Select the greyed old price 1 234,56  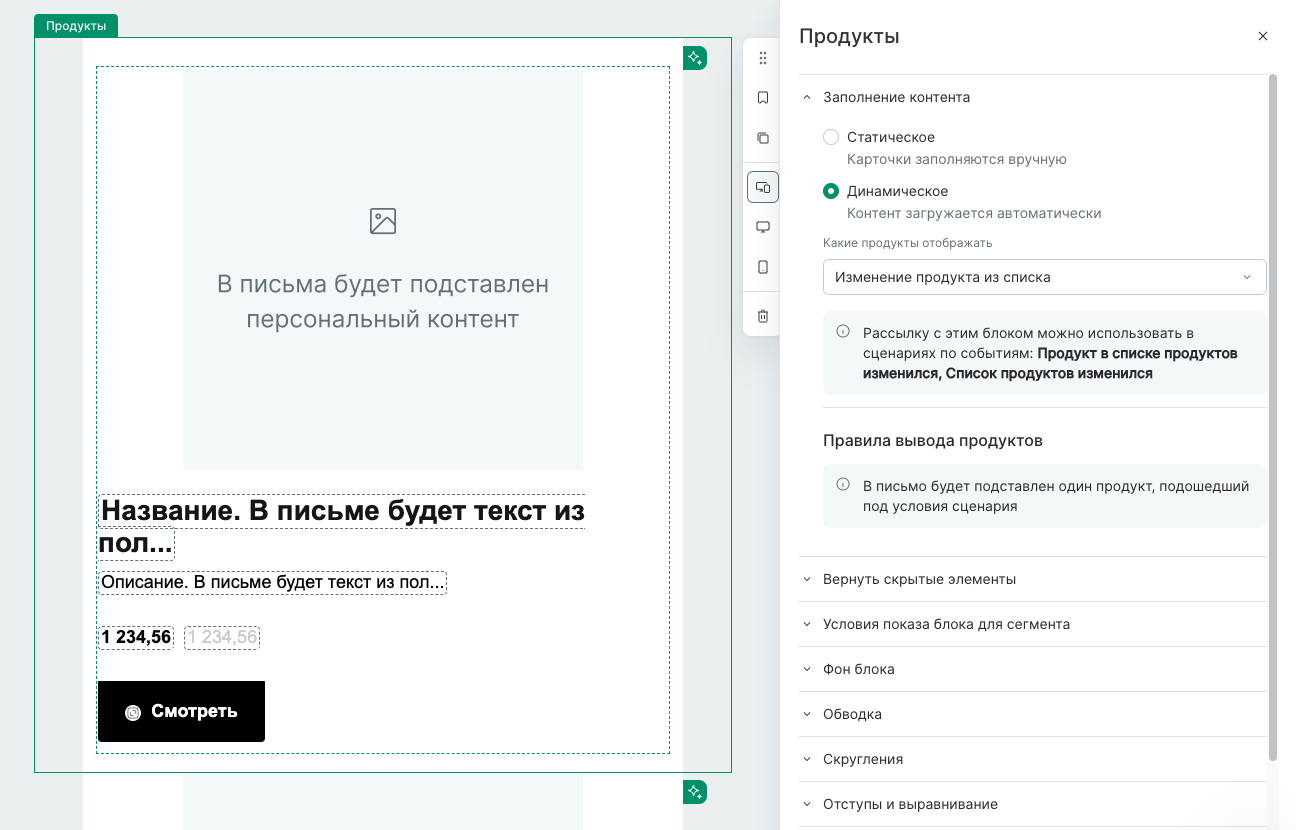point(222,637)
